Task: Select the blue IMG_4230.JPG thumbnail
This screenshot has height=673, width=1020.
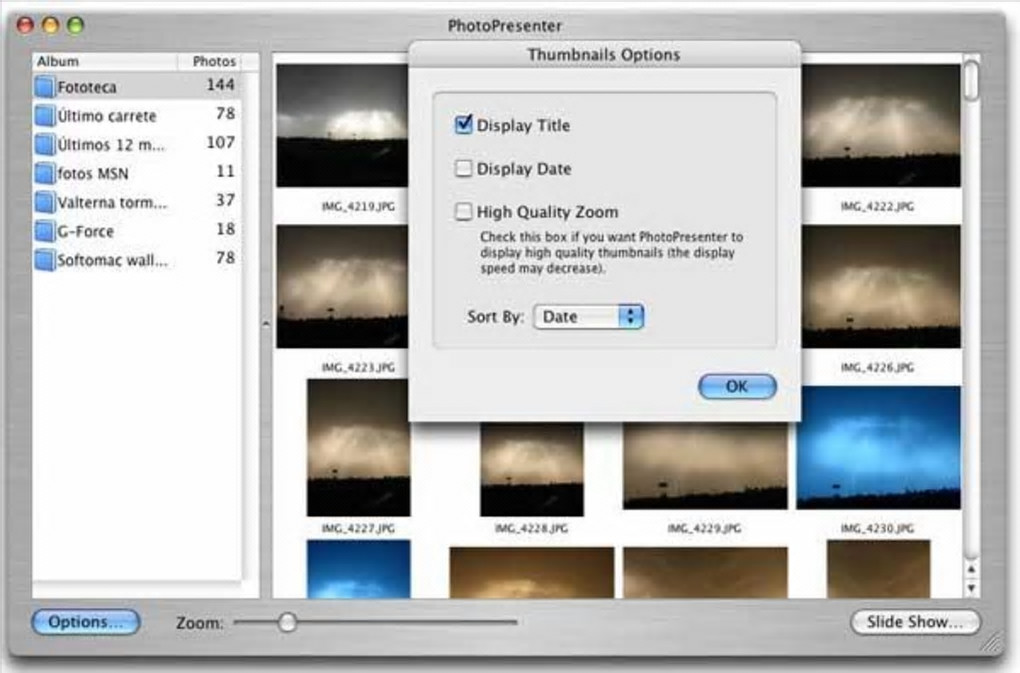Action: click(878, 447)
